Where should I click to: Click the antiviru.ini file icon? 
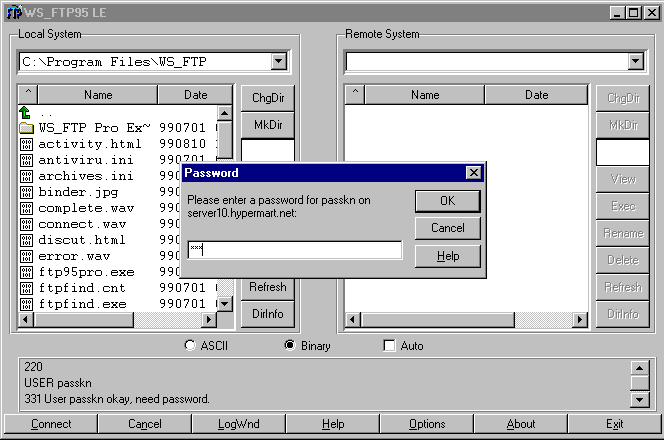26,161
